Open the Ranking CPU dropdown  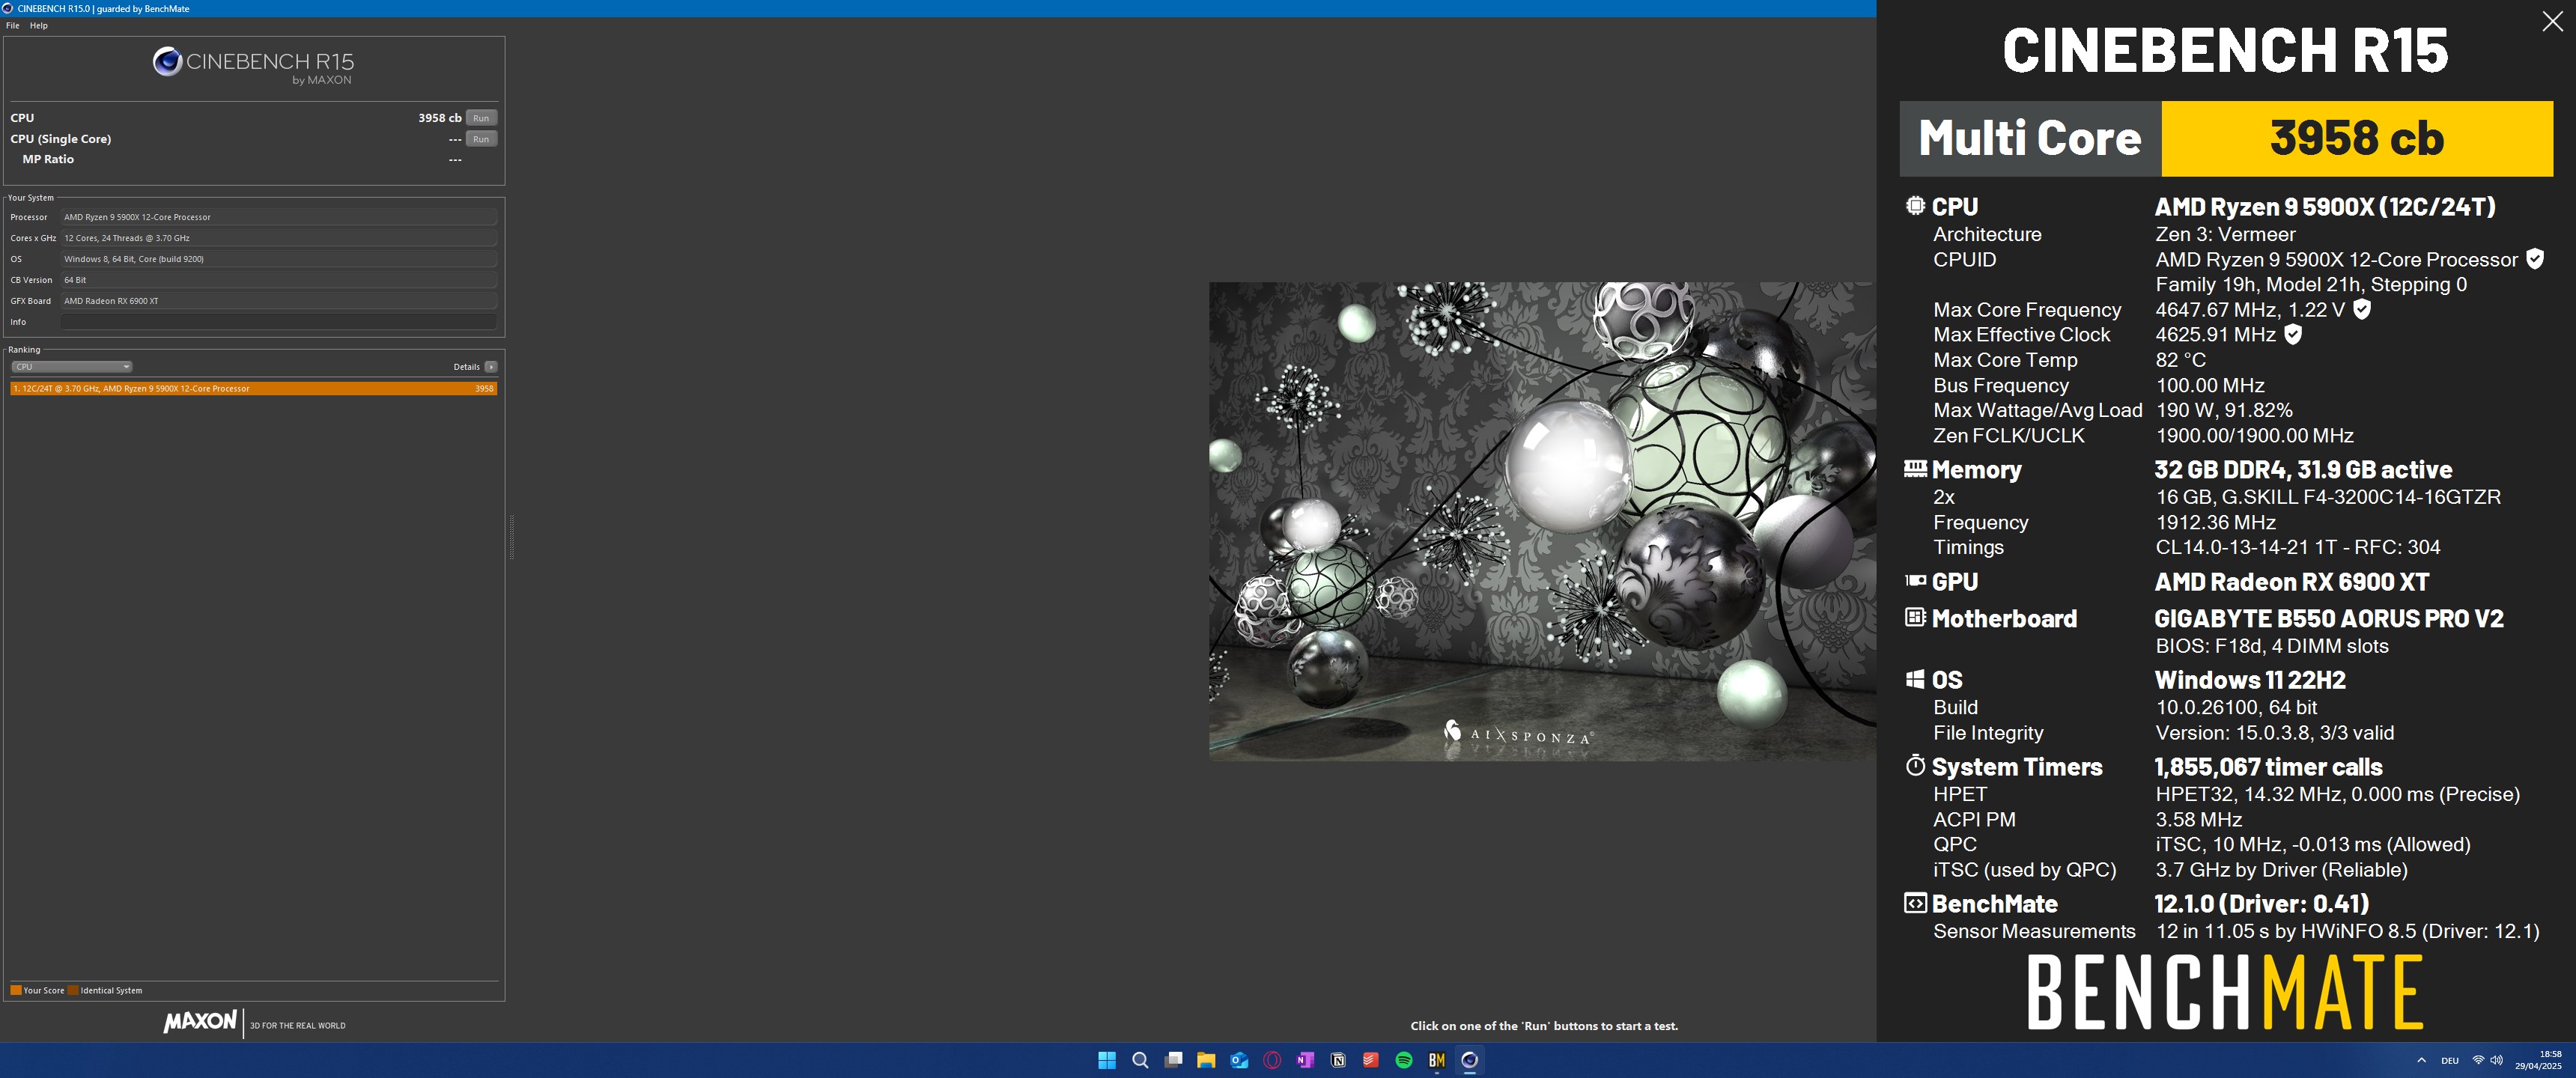(x=71, y=367)
